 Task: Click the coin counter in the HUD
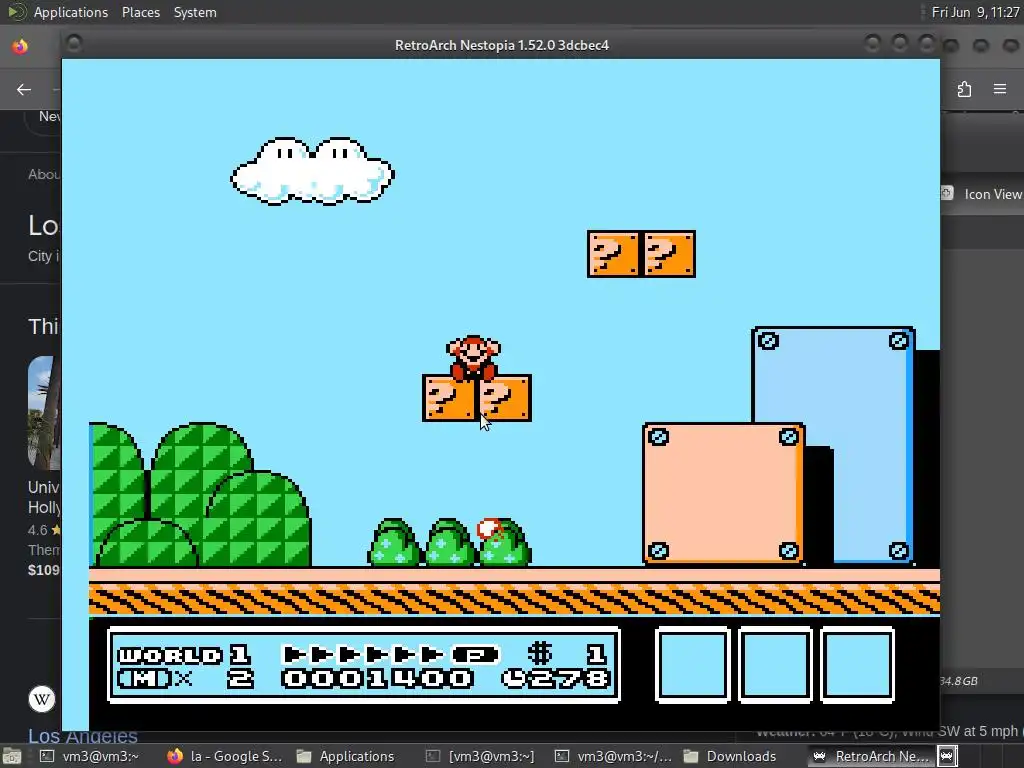coord(568,654)
